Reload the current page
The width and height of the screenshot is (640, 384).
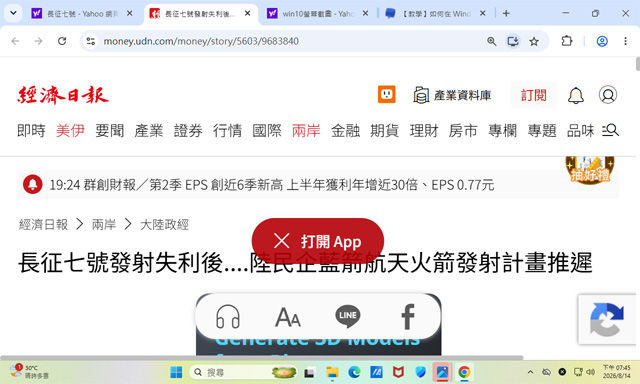click(62, 41)
